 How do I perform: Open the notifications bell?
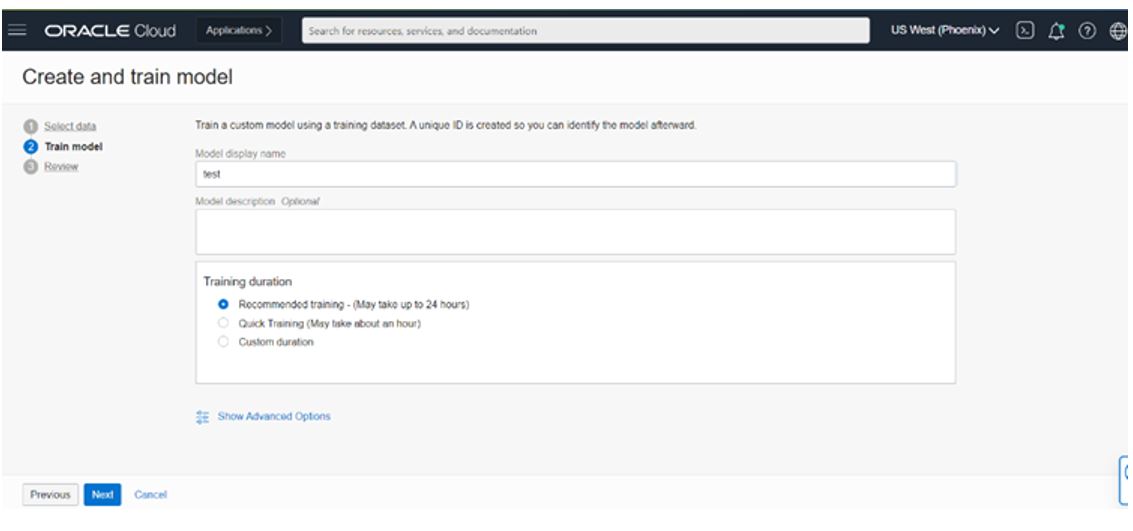1056,30
